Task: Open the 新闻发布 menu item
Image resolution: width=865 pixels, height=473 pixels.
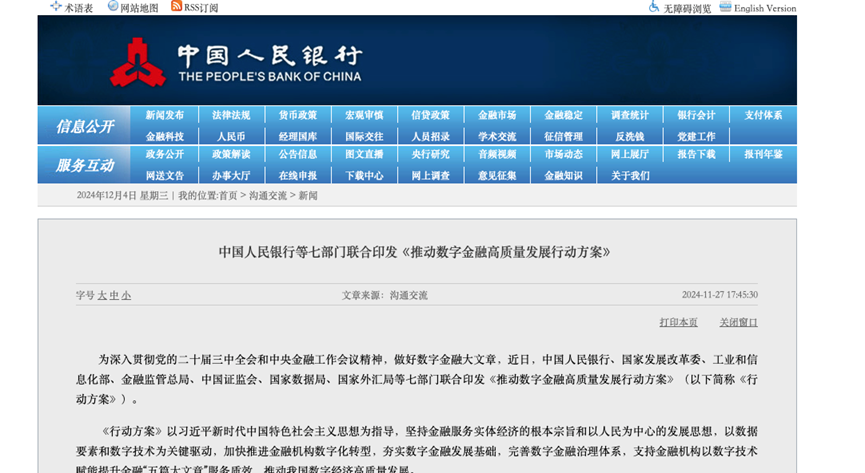Action: 165,115
